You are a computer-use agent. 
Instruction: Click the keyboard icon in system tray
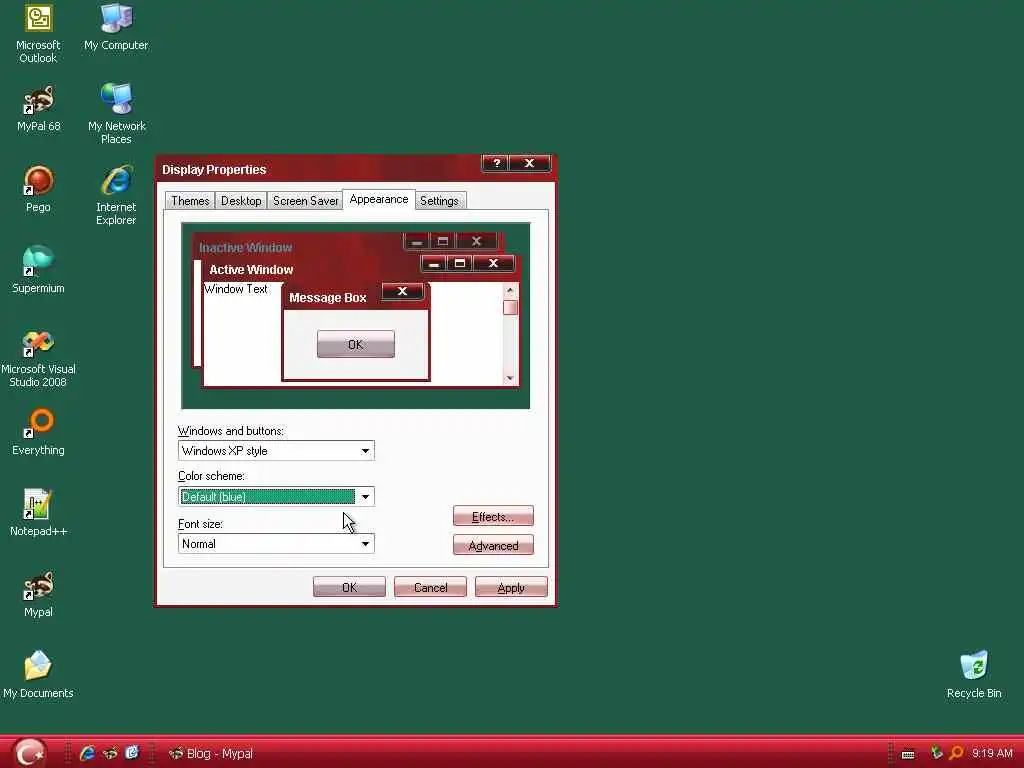click(x=908, y=754)
